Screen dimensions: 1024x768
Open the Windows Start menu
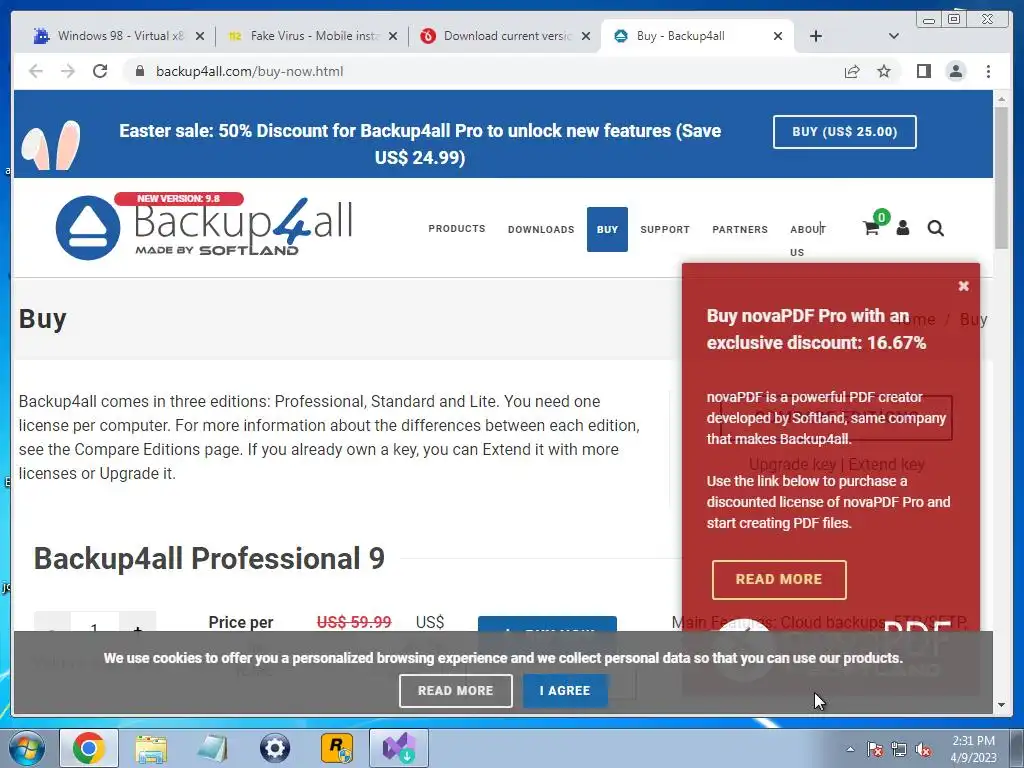pyautogui.click(x=27, y=748)
